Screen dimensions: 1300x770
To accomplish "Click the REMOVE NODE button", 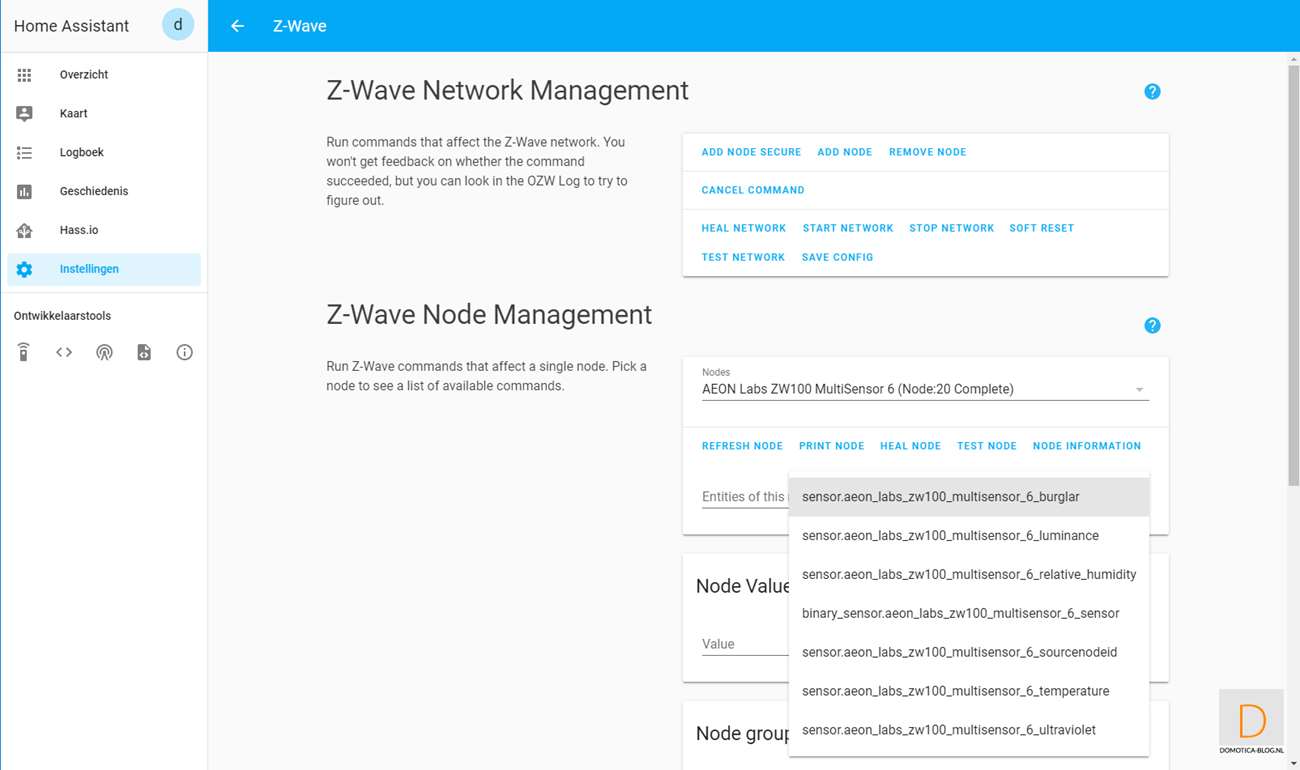I will pyautogui.click(x=928, y=152).
